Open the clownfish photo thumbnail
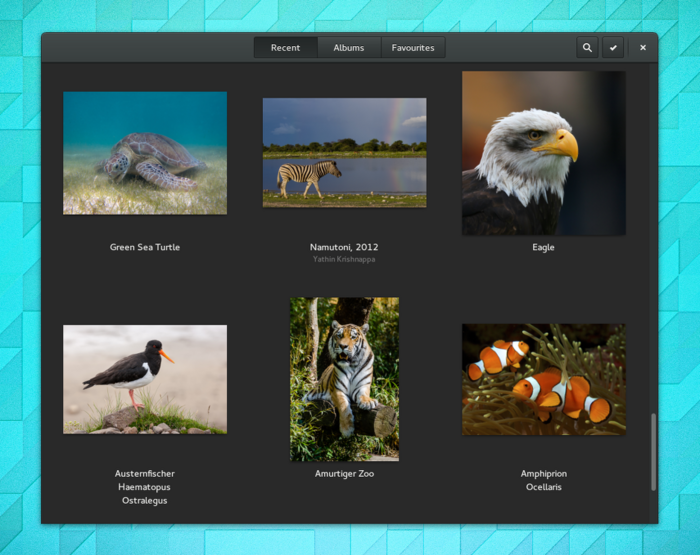 tap(543, 379)
